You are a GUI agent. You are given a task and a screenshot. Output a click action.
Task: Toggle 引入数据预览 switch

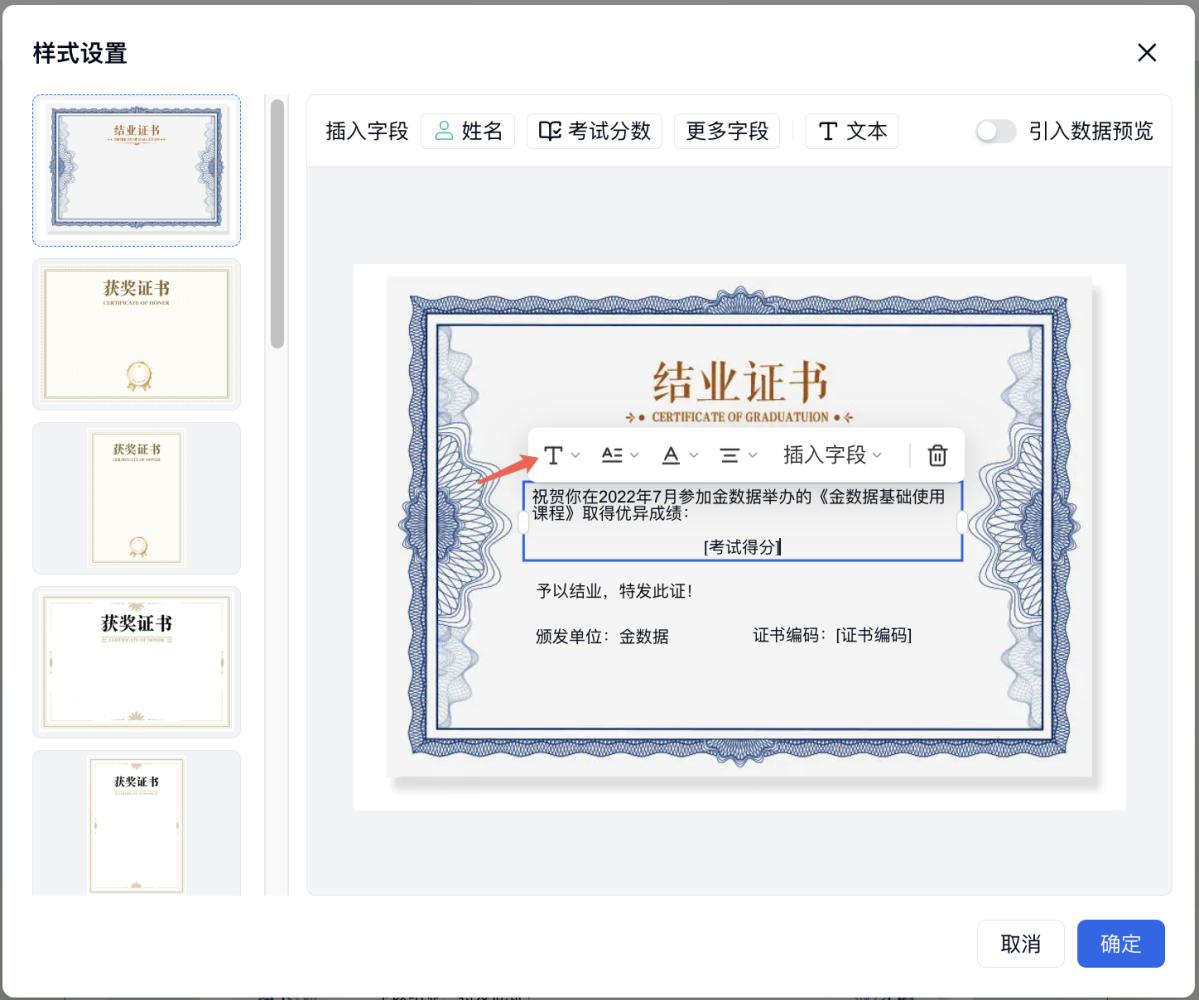click(x=996, y=131)
